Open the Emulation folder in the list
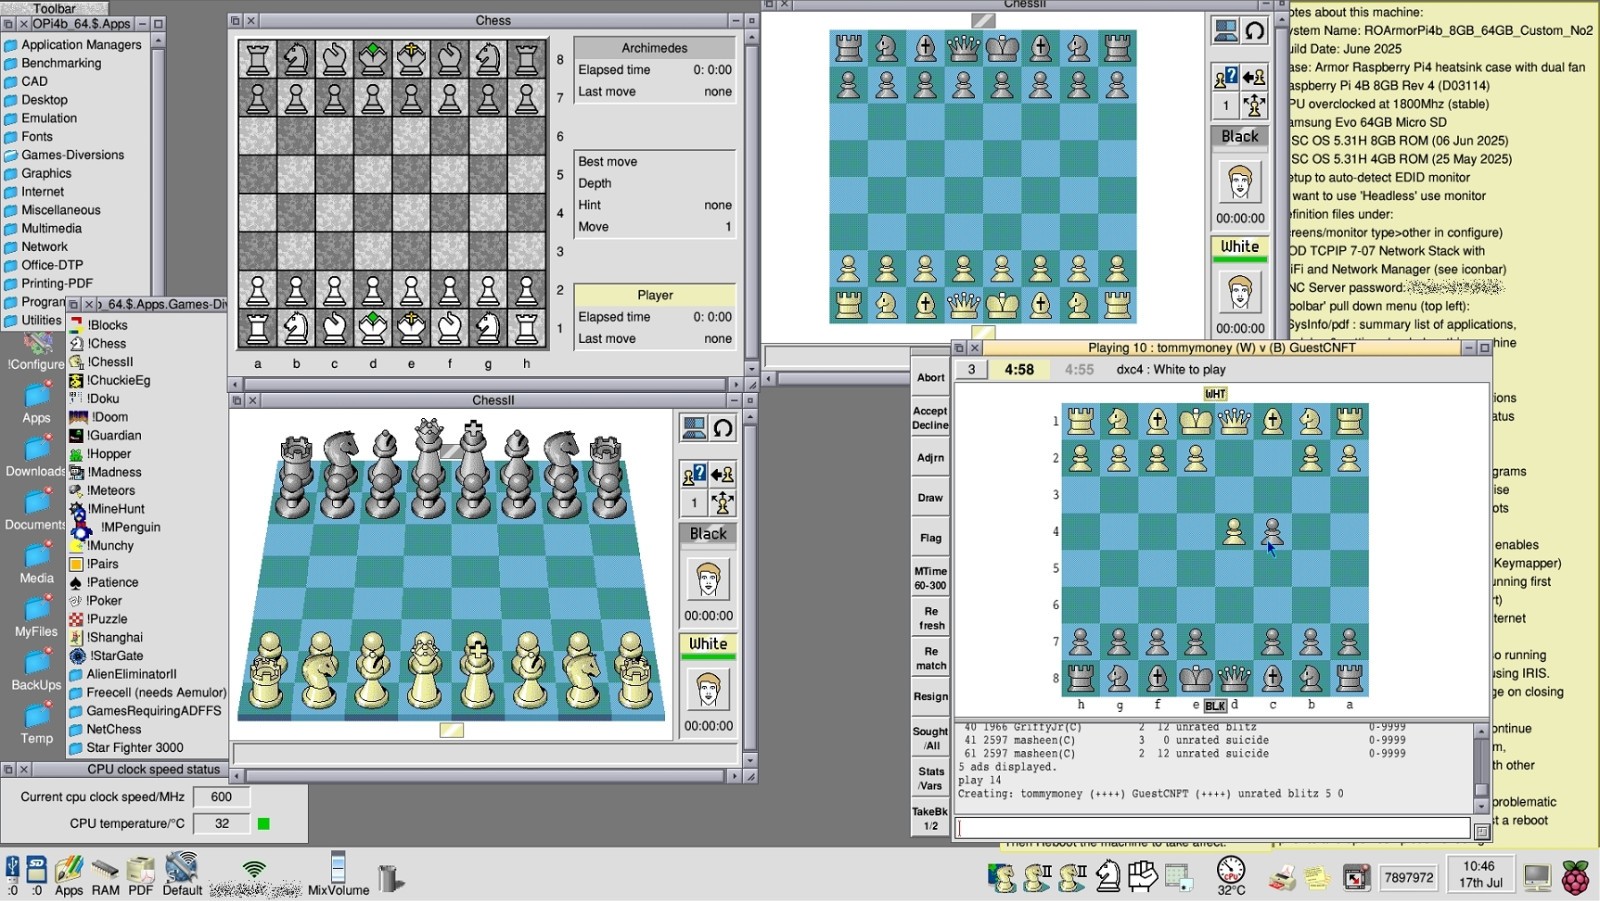Screen dimensions: 1600x901 pyautogui.click(x=49, y=118)
